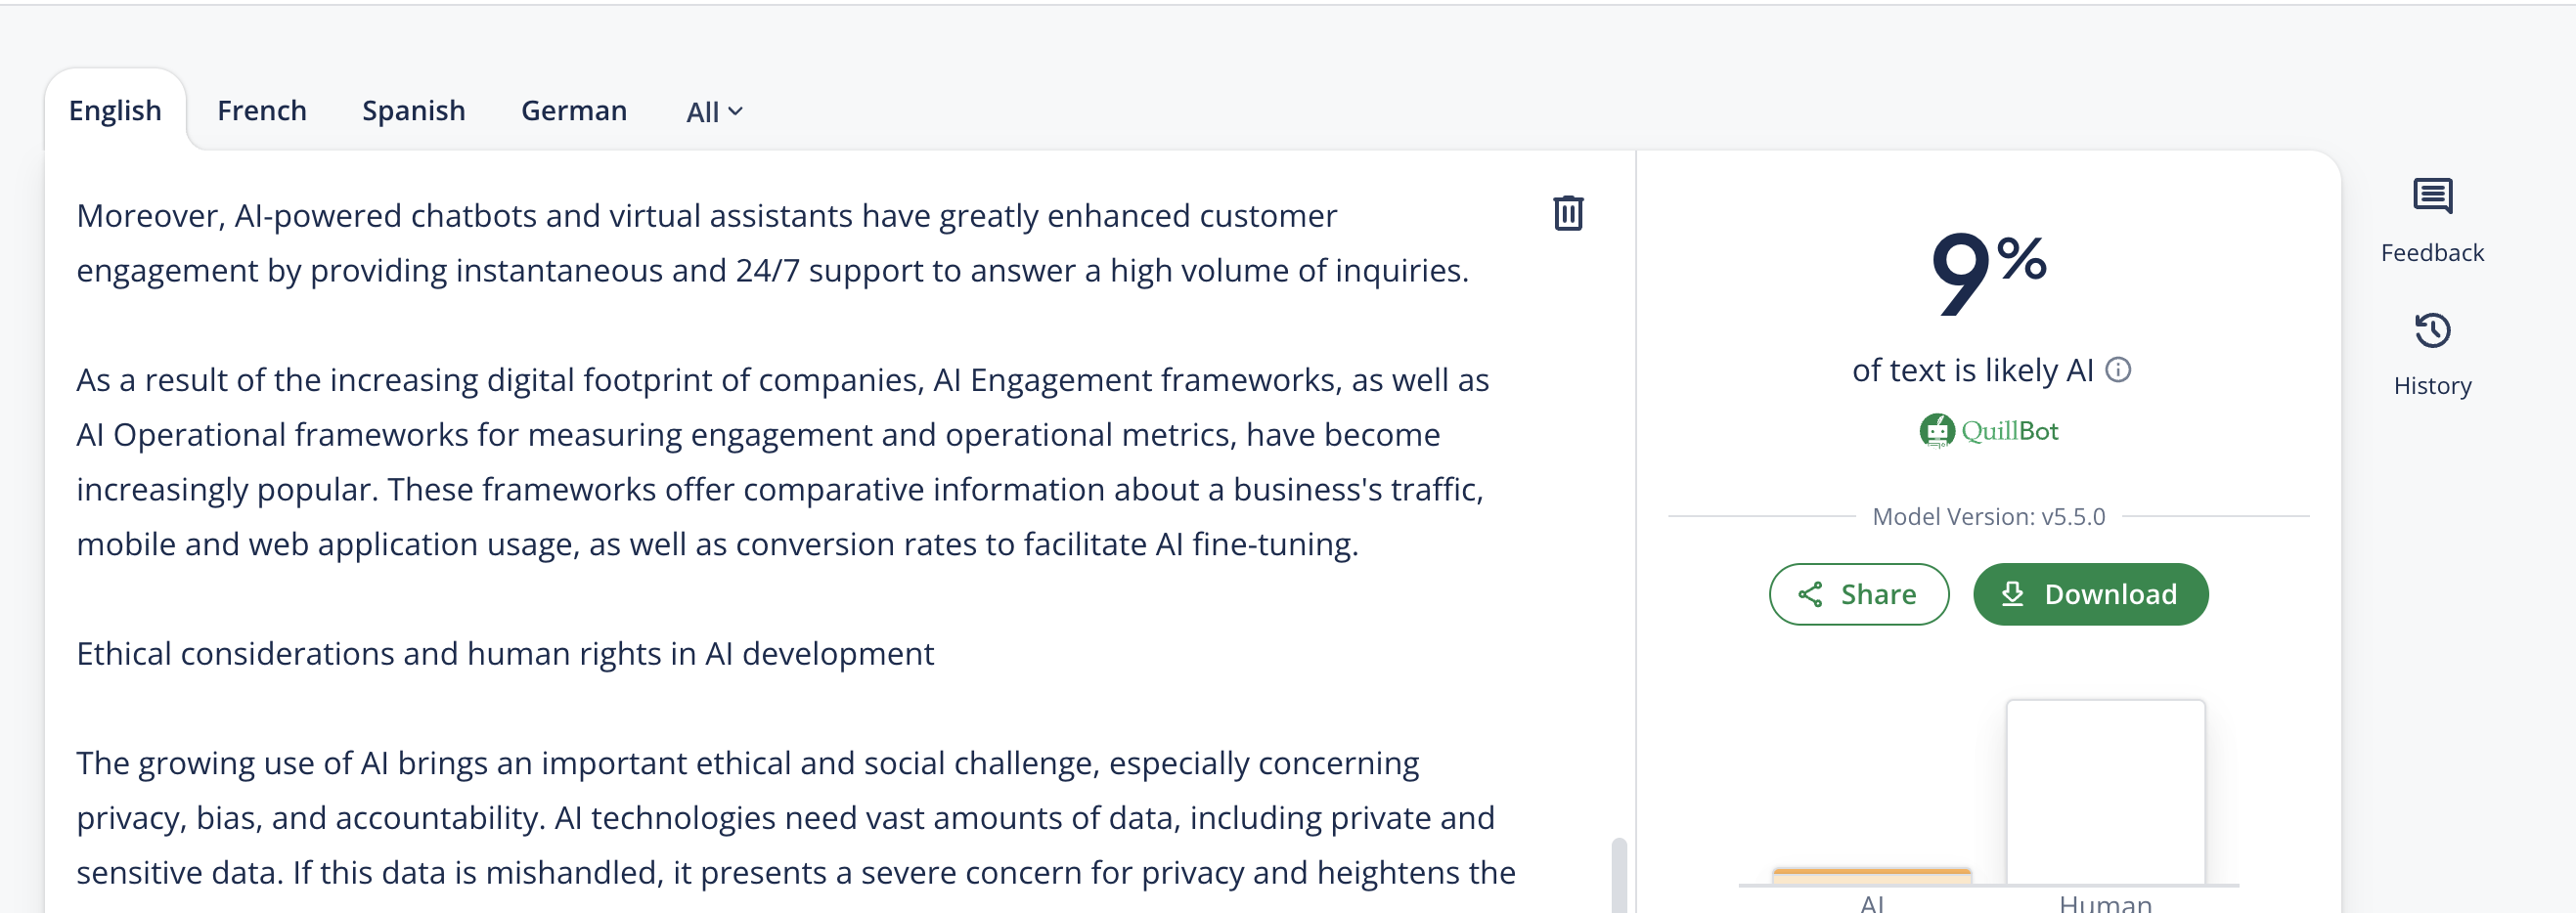Click the green Download button
The height and width of the screenshot is (913, 2576).
pos(2090,594)
